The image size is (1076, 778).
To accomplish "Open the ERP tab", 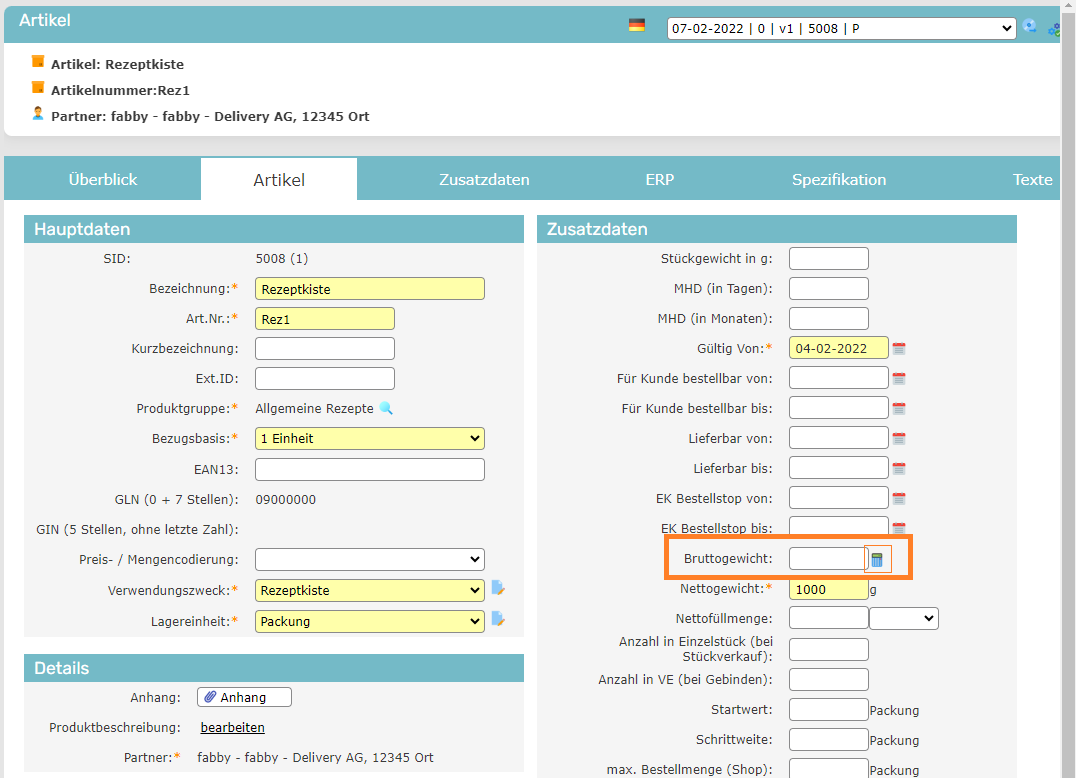I will tap(660, 180).
